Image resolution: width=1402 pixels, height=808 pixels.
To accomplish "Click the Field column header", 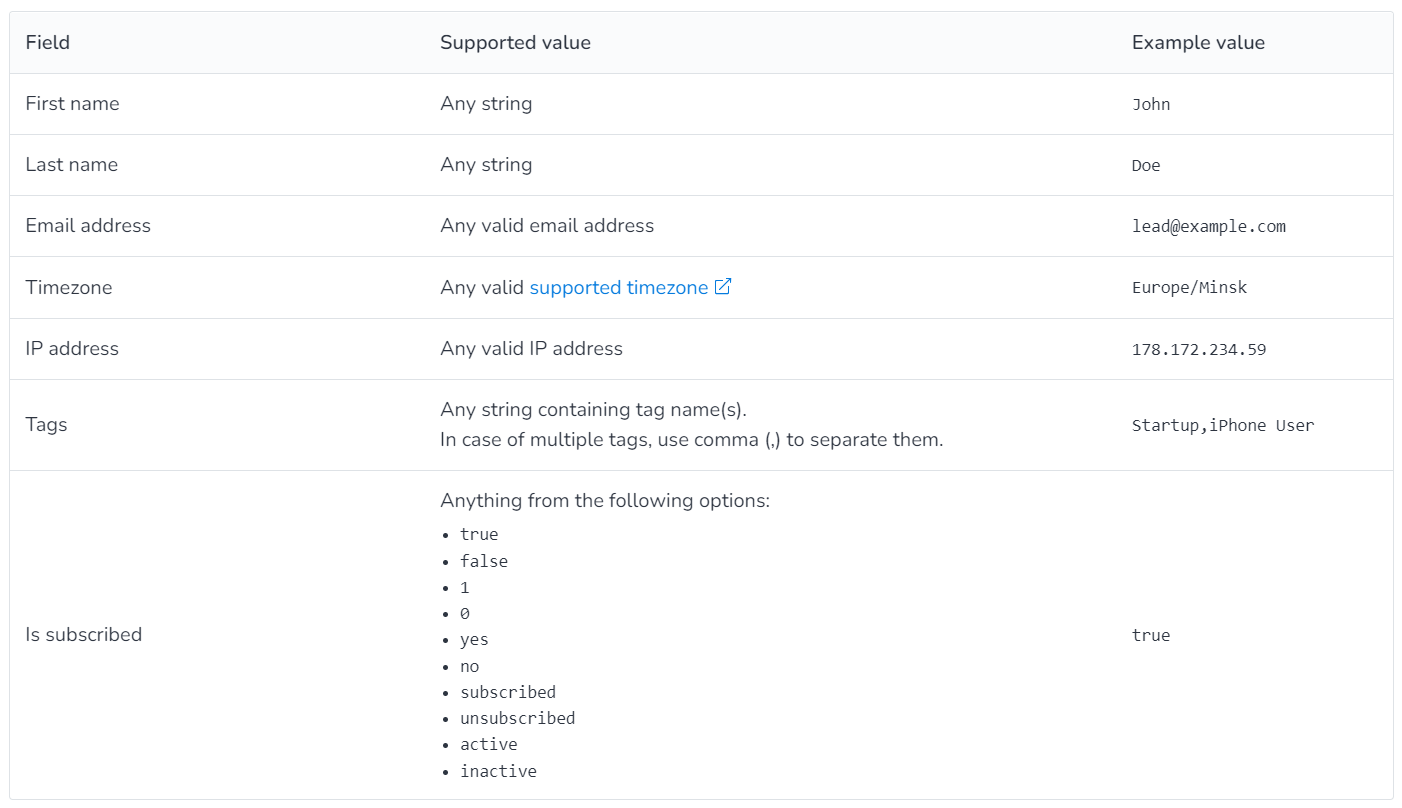I will [x=48, y=43].
